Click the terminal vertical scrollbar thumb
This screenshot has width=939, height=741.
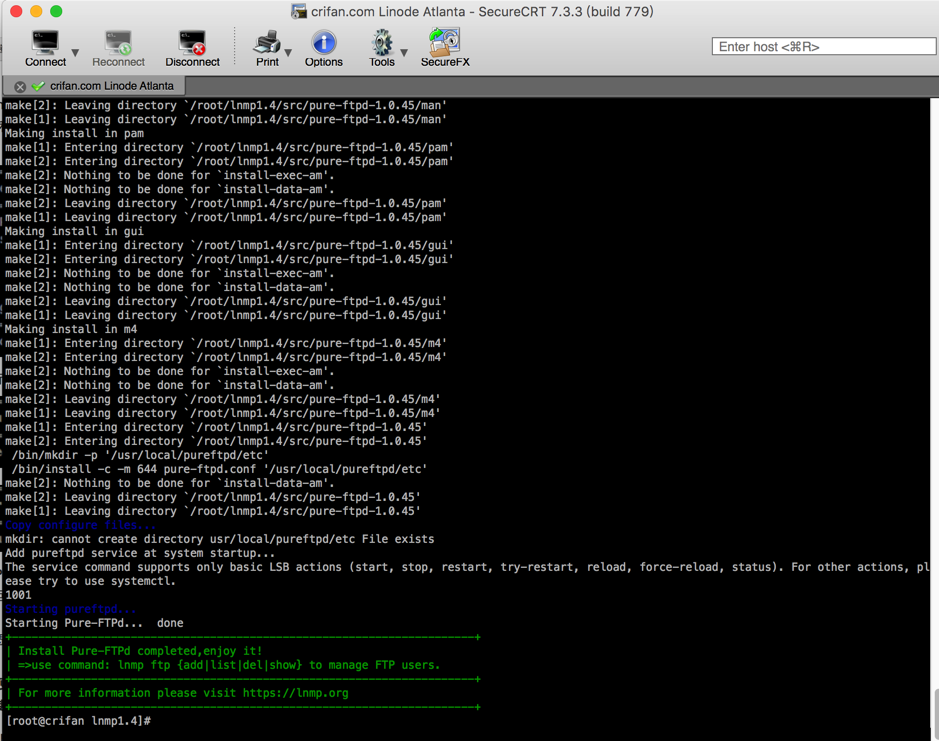[x=935, y=714]
